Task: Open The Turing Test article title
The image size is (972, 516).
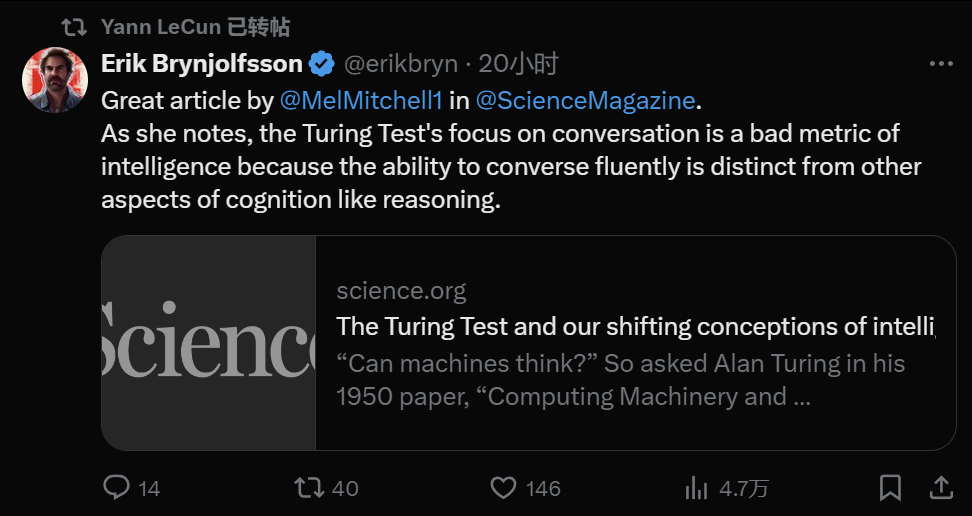Action: (635, 326)
